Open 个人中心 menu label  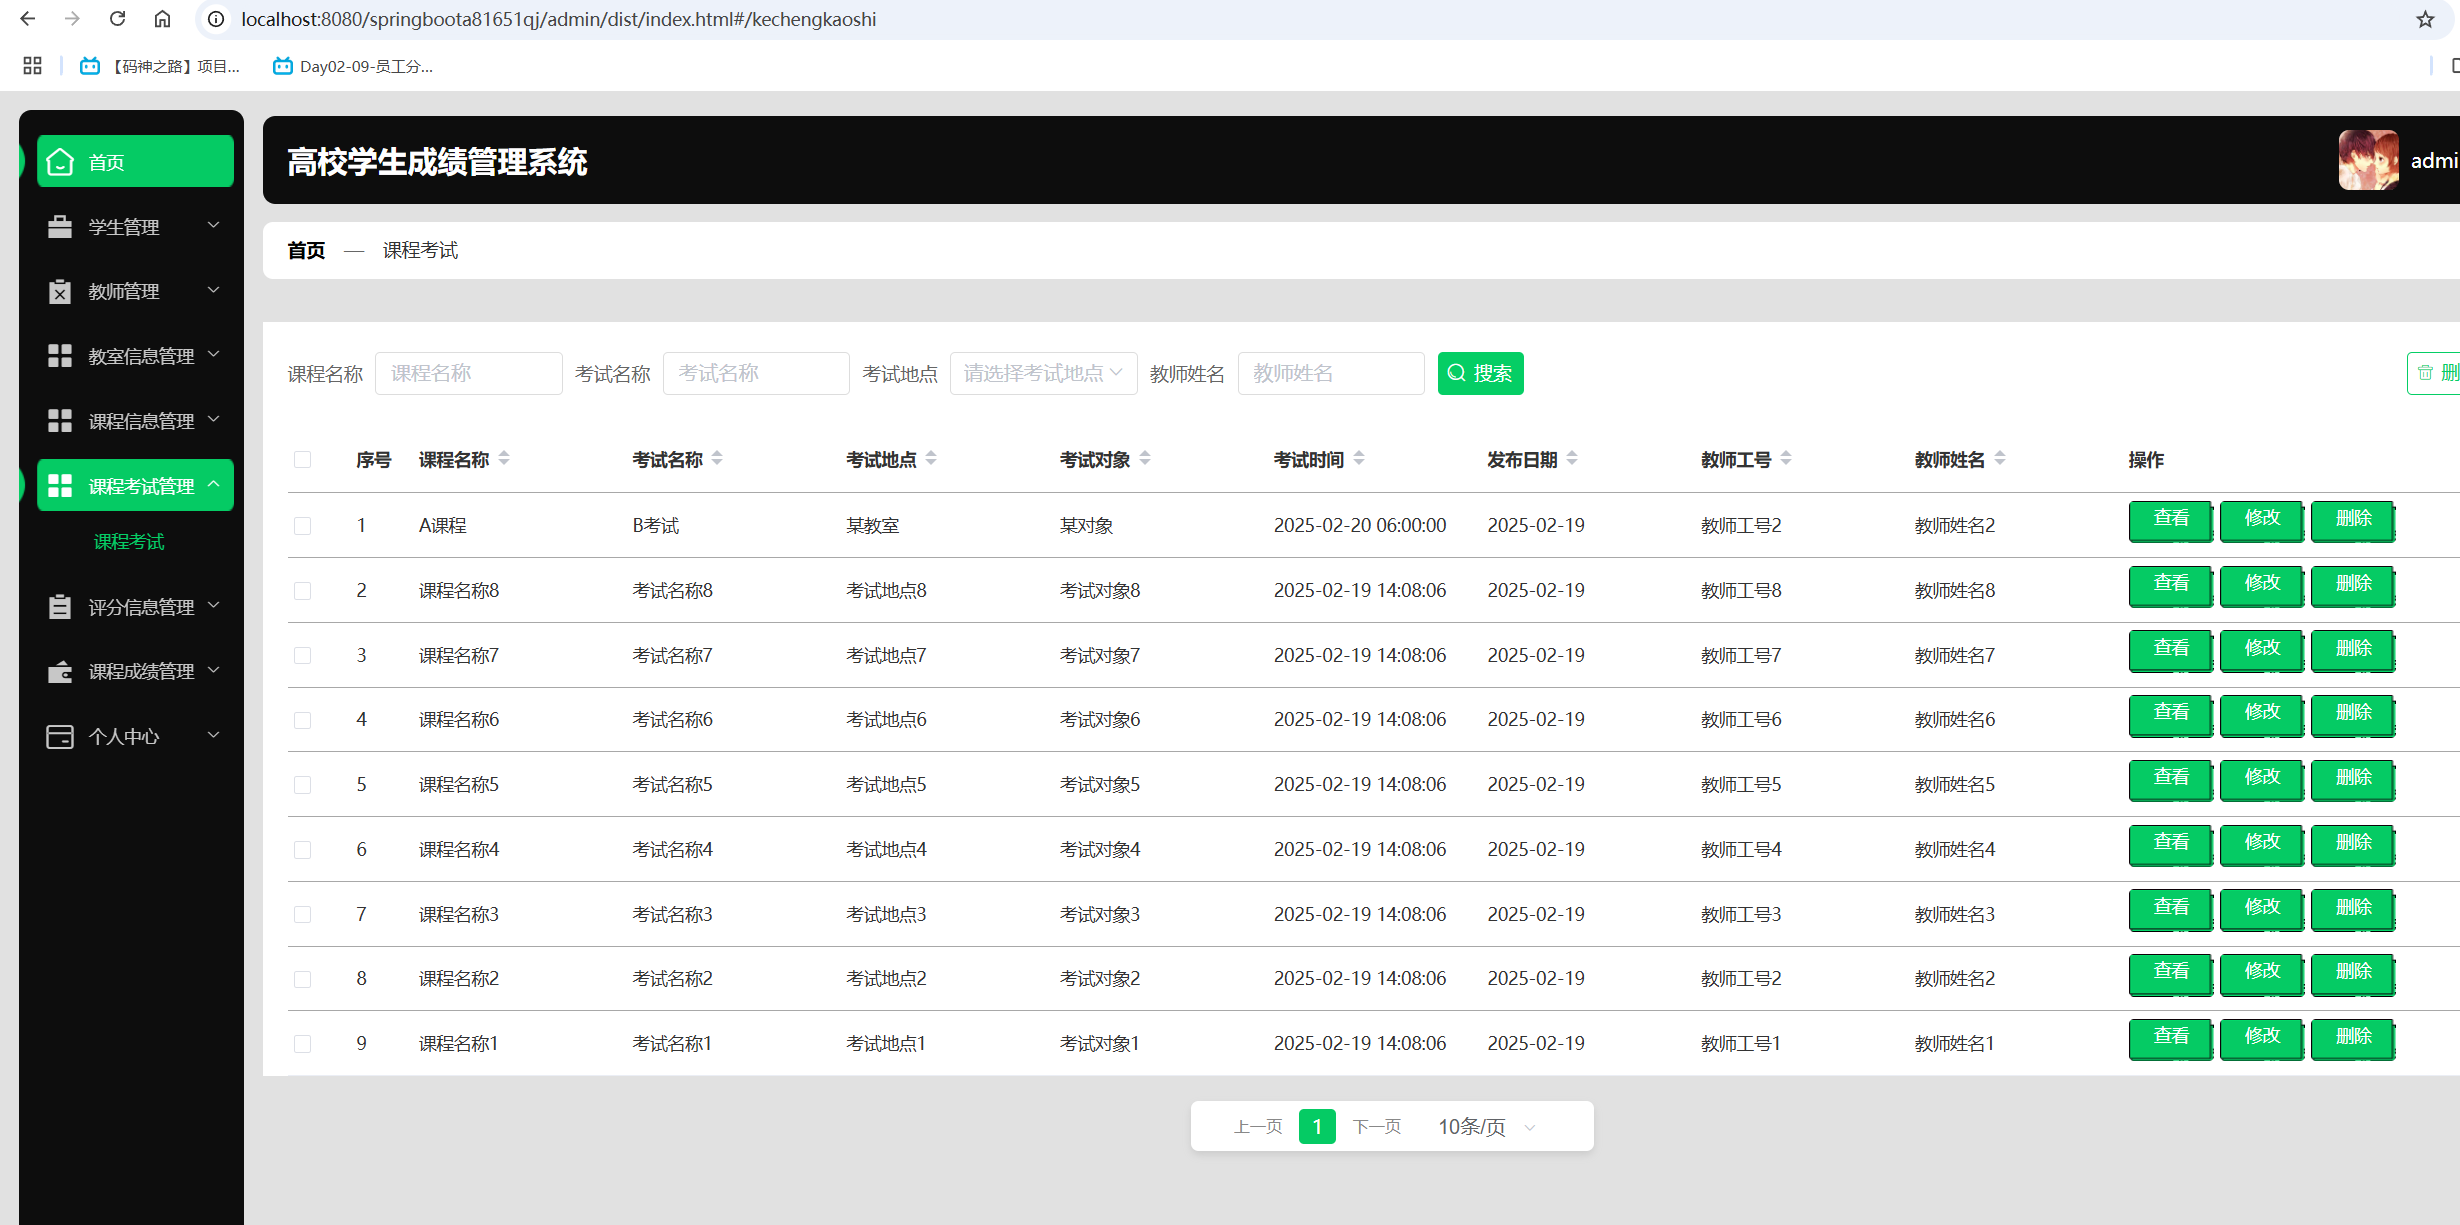(124, 737)
